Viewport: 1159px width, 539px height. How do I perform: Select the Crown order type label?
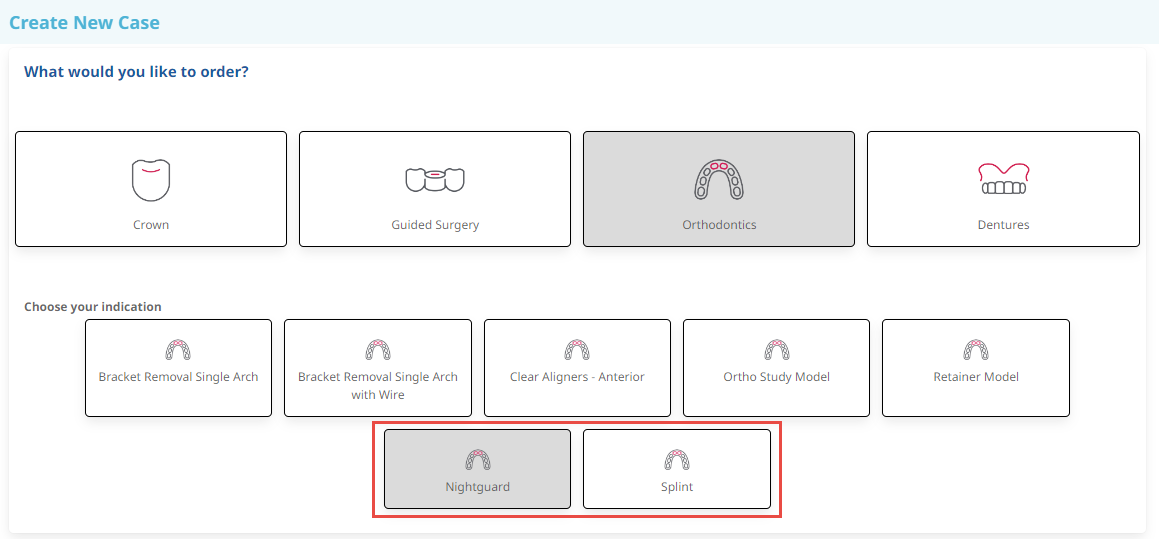point(151,225)
